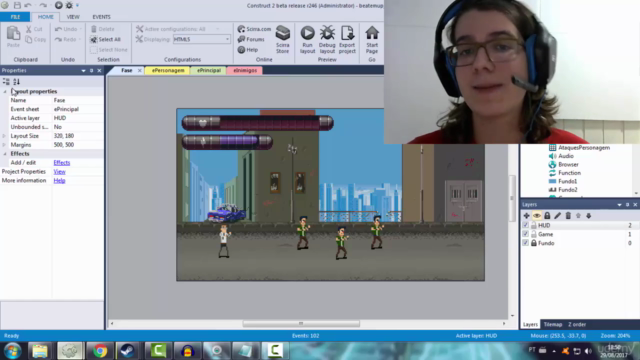Click the Save icon in quick access toolbar
This screenshot has height=360, width=640.
click(17, 5)
